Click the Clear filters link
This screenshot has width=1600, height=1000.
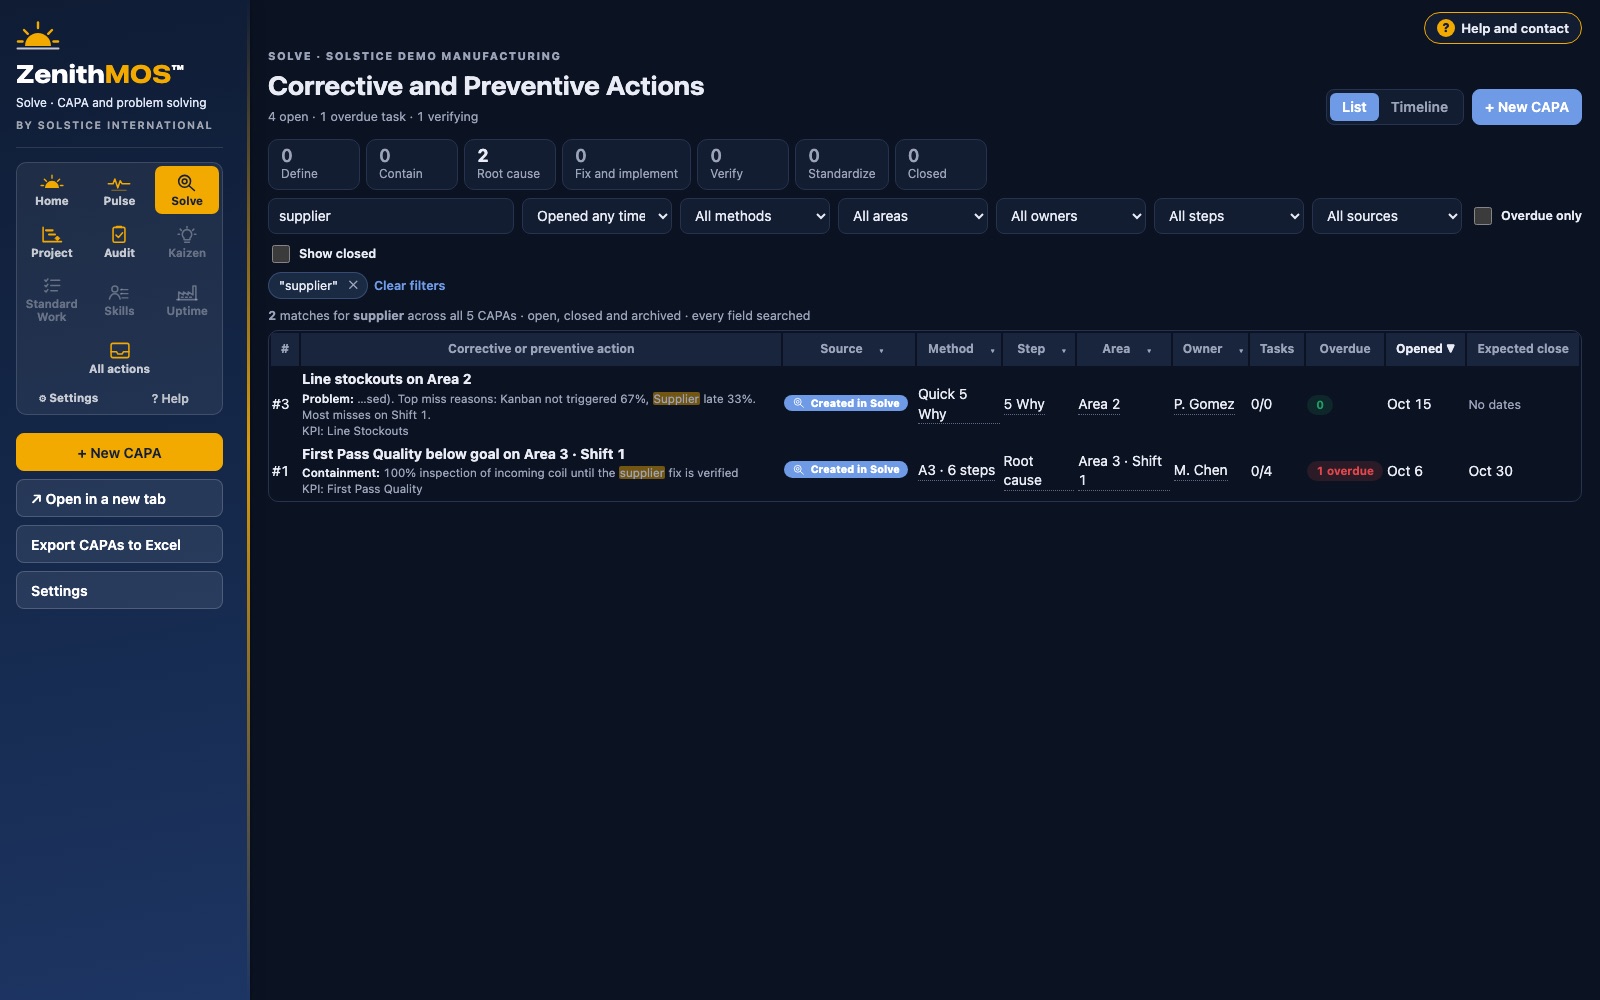(409, 285)
